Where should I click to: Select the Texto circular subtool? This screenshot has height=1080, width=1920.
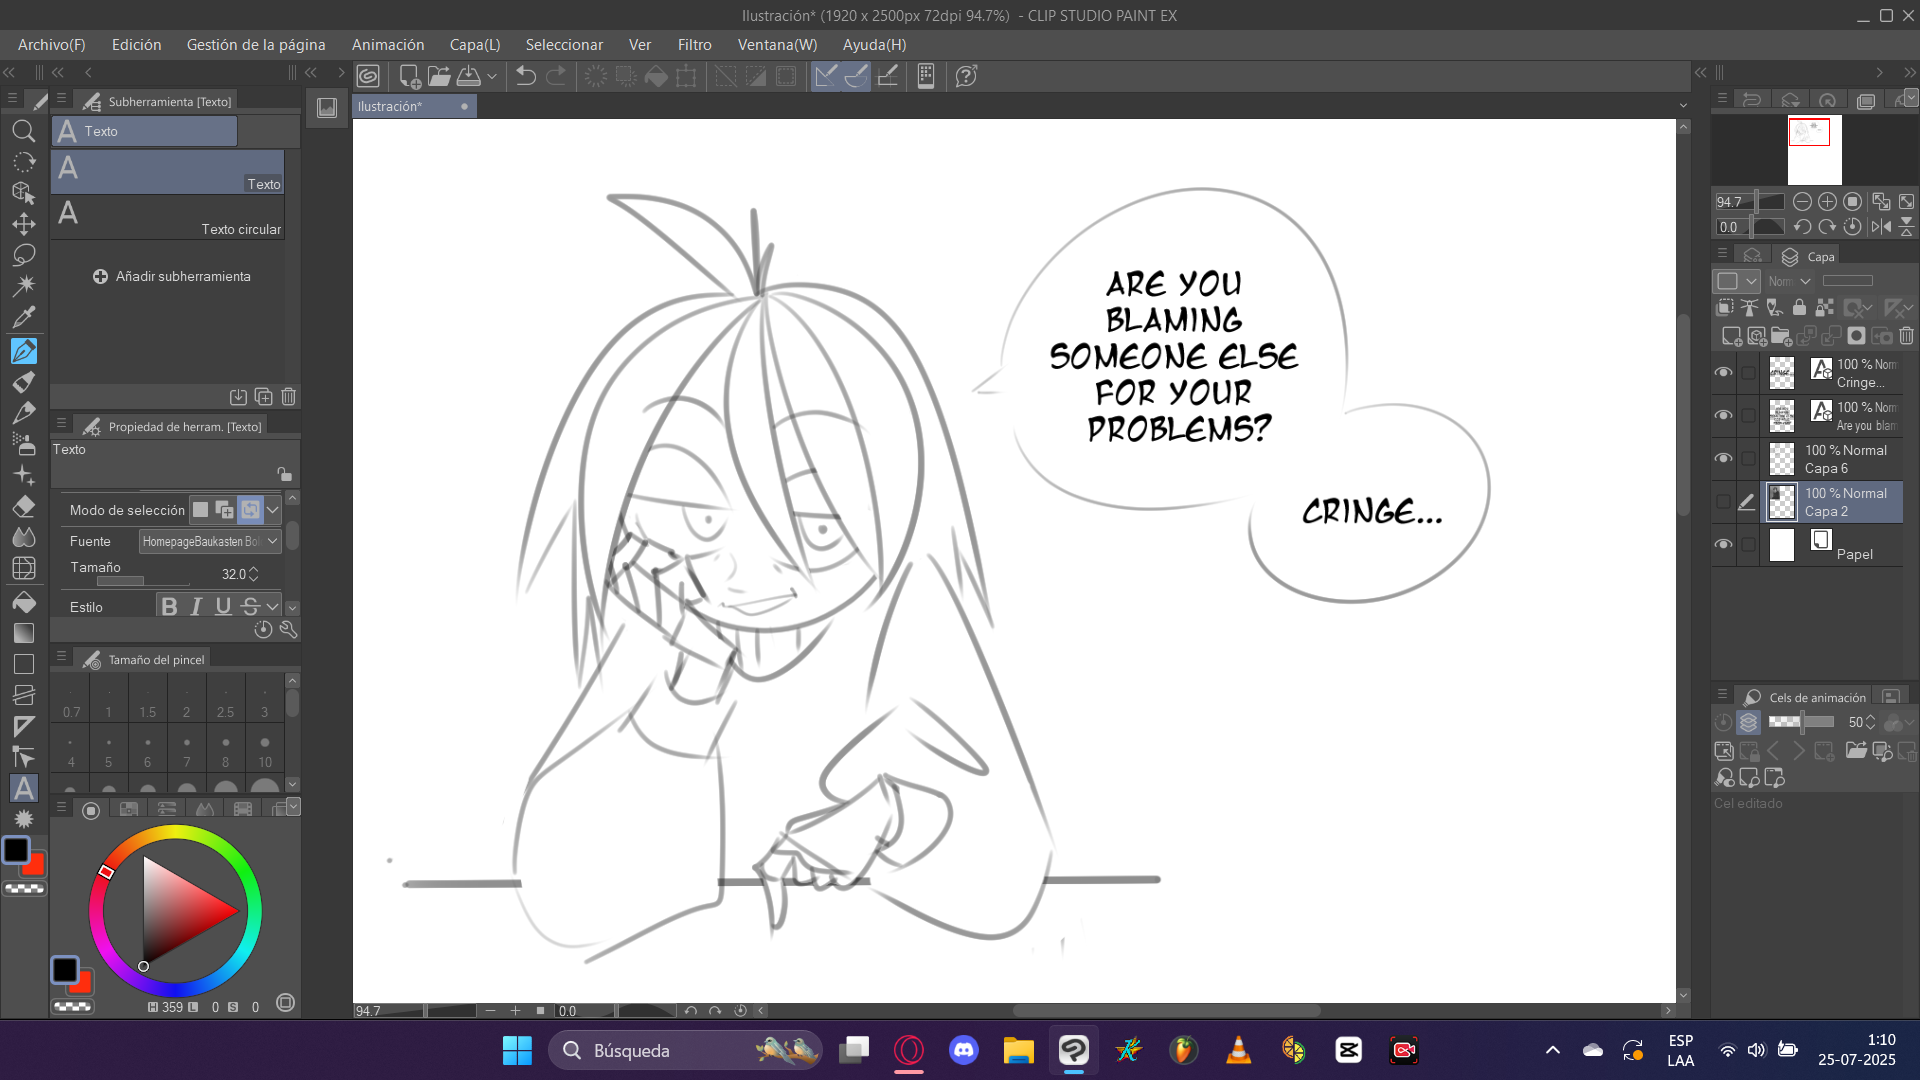tap(167, 217)
